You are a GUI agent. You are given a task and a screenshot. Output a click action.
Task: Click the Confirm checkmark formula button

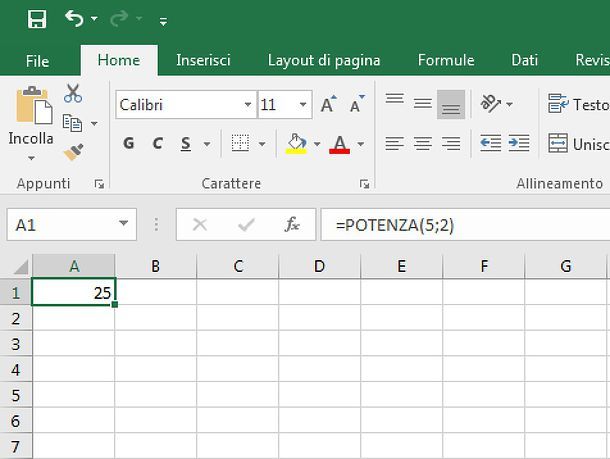click(x=246, y=224)
